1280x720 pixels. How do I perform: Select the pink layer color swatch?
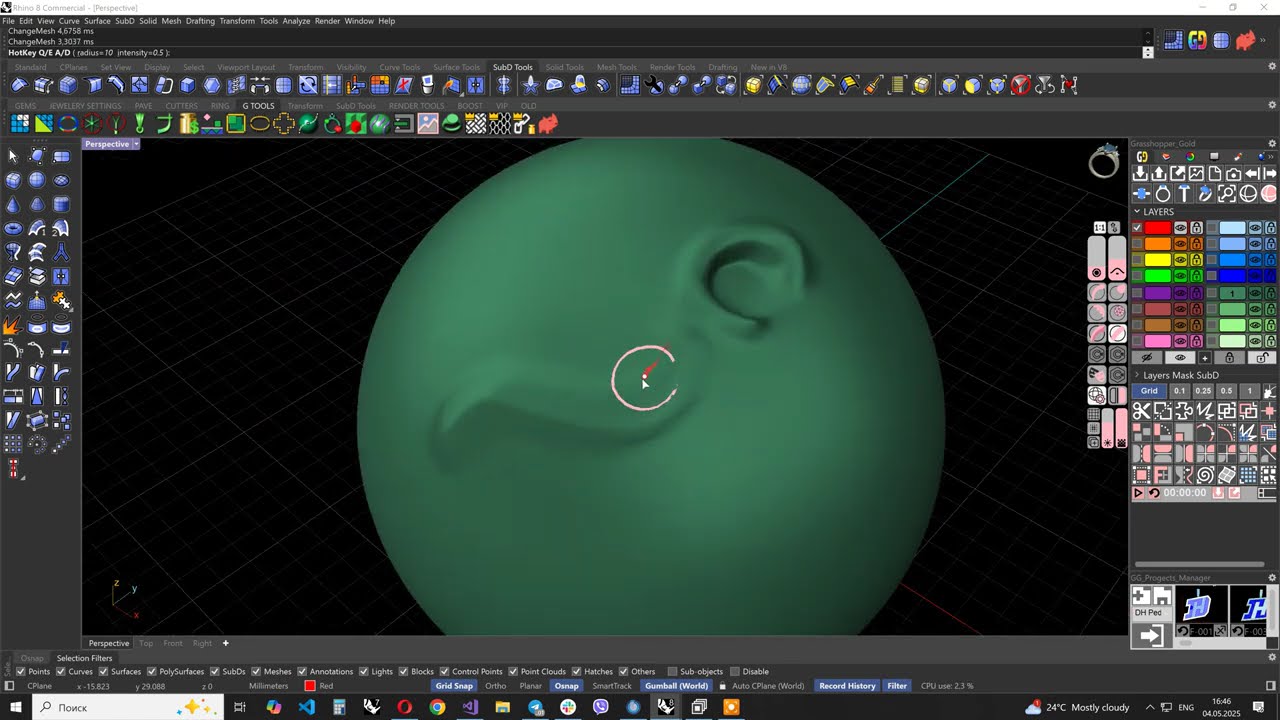1157,341
